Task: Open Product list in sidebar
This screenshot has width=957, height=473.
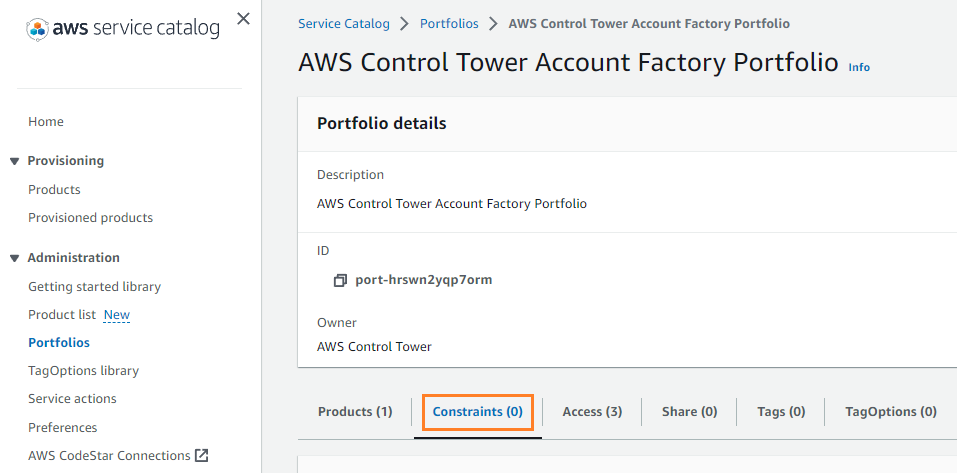Action: (x=62, y=314)
